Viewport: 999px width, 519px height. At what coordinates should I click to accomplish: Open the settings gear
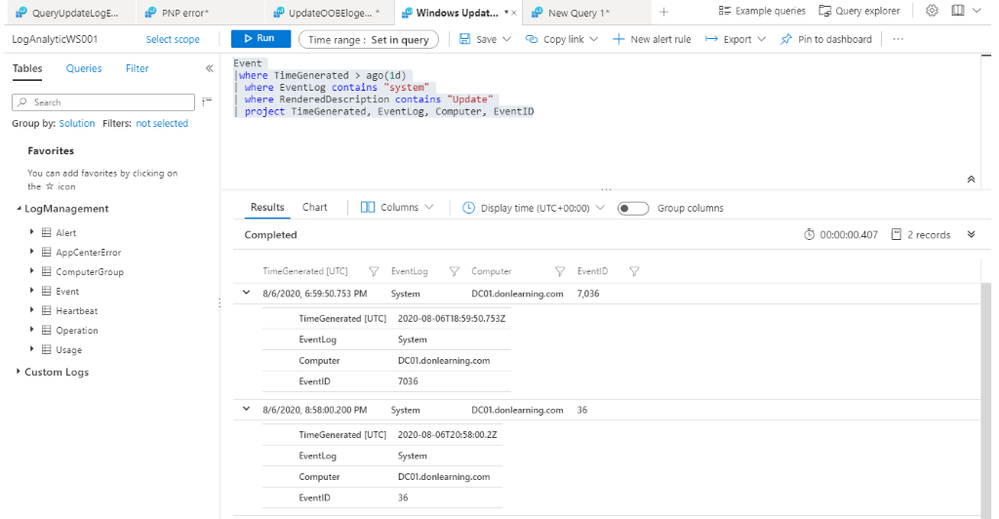pos(932,11)
